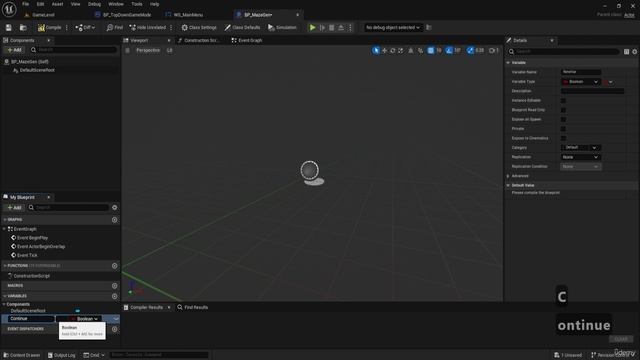Edit the Variable Name field
The image size is (640, 360).
pyautogui.click(x=581, y=72)
